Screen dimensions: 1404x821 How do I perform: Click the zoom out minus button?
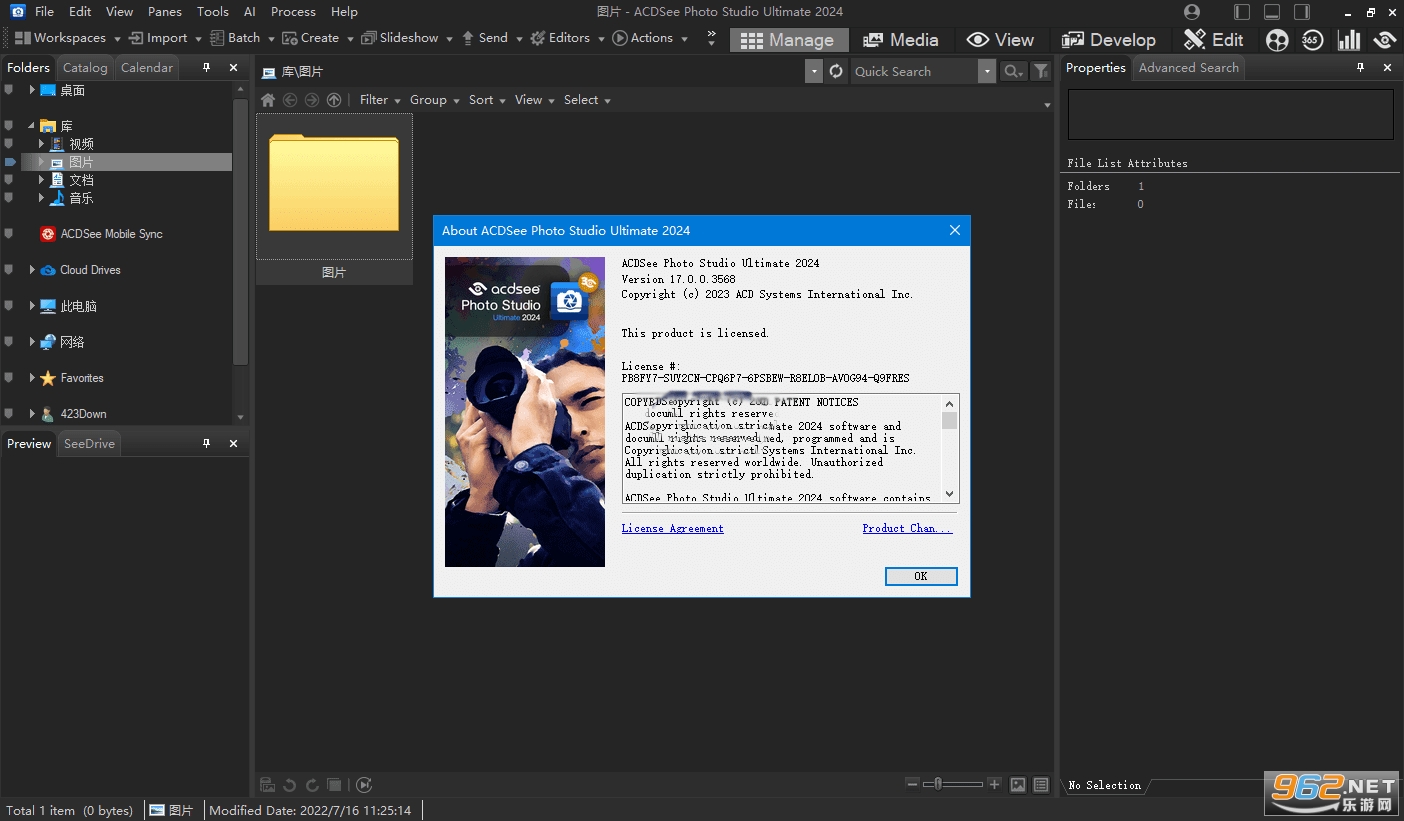(912, 784)
